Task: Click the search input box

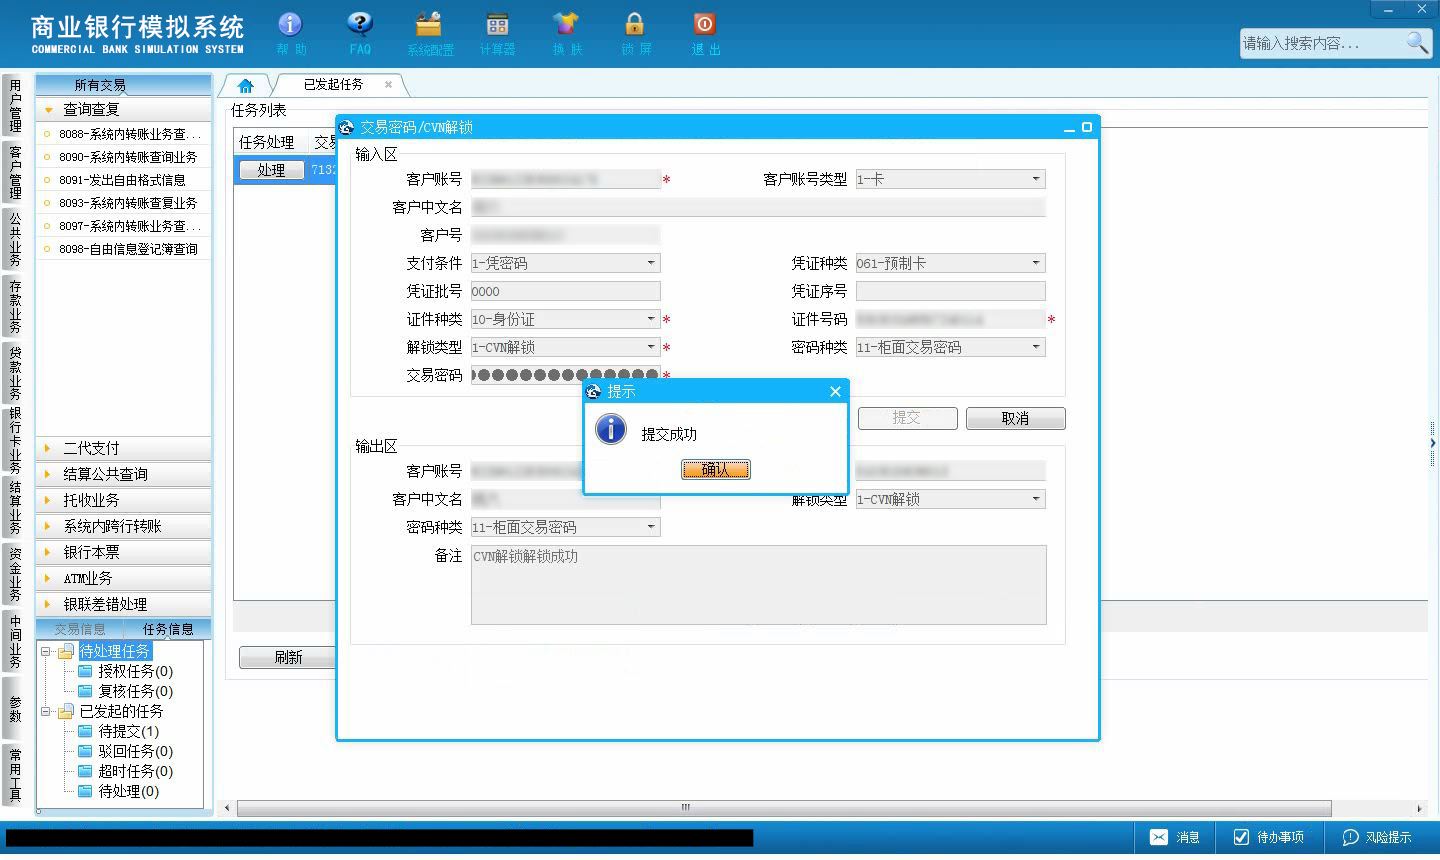Action: 1322,43
